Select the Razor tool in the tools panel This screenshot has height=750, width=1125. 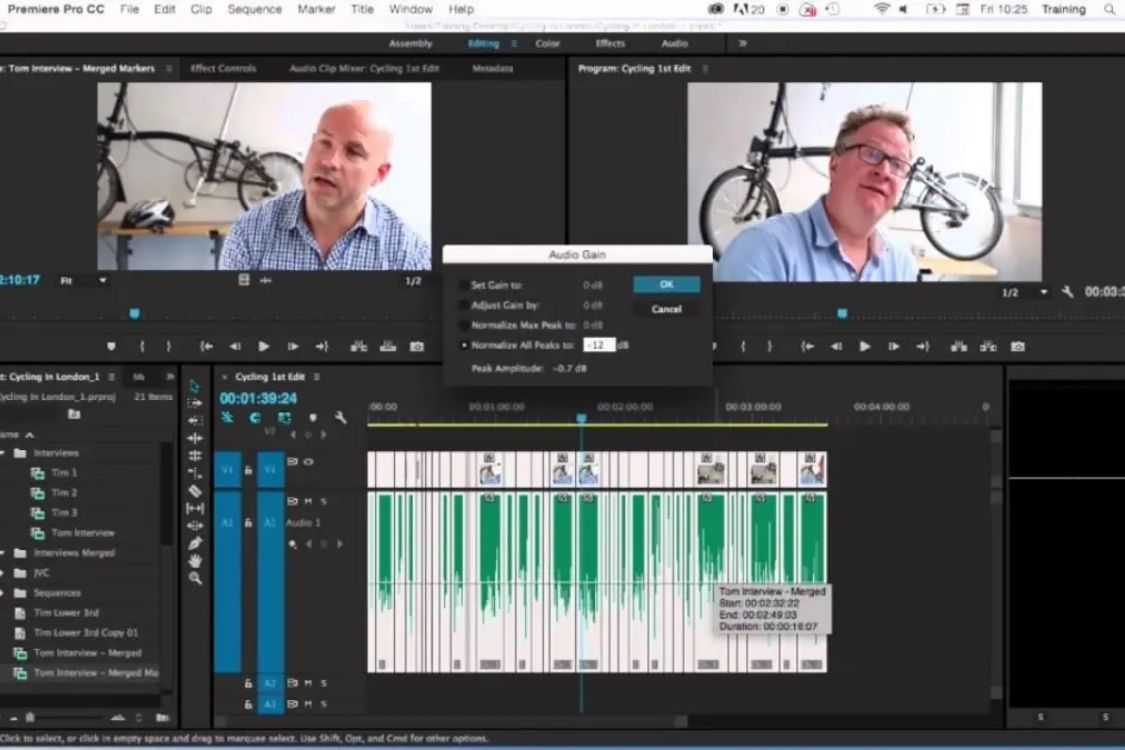tap(195, 490)
